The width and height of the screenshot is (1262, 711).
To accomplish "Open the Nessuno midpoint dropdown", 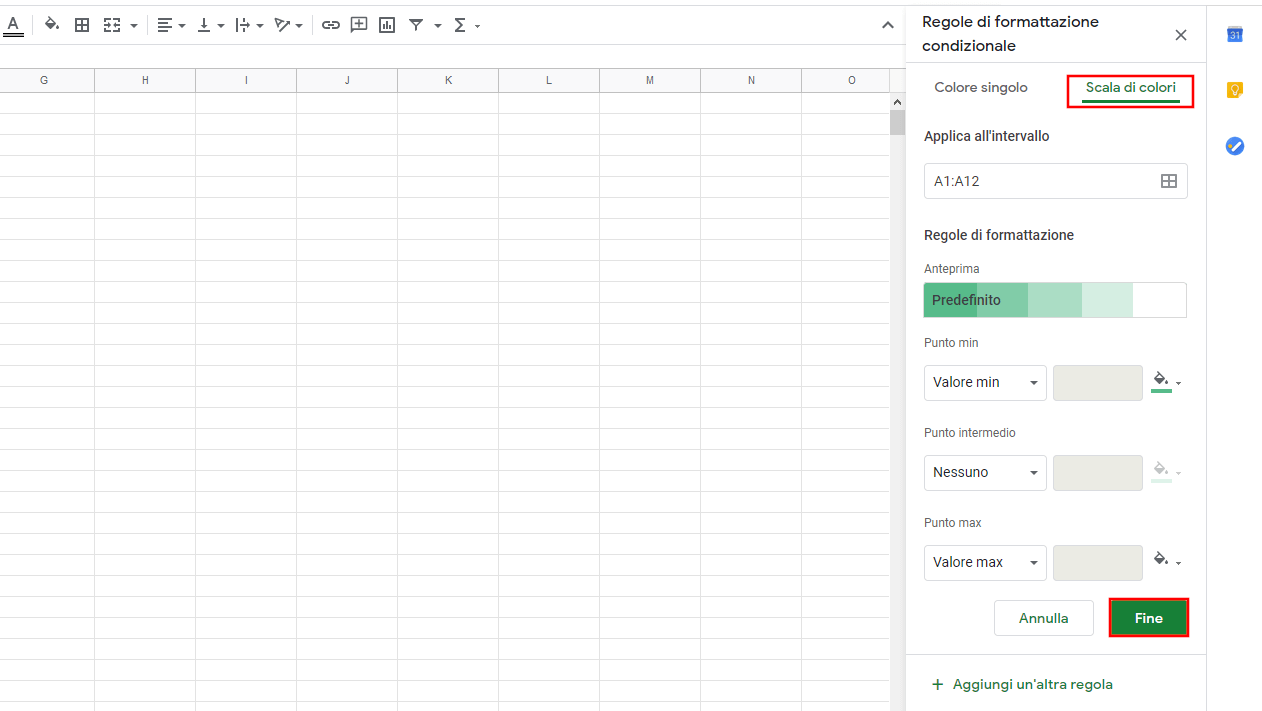I will click(985, 472).
